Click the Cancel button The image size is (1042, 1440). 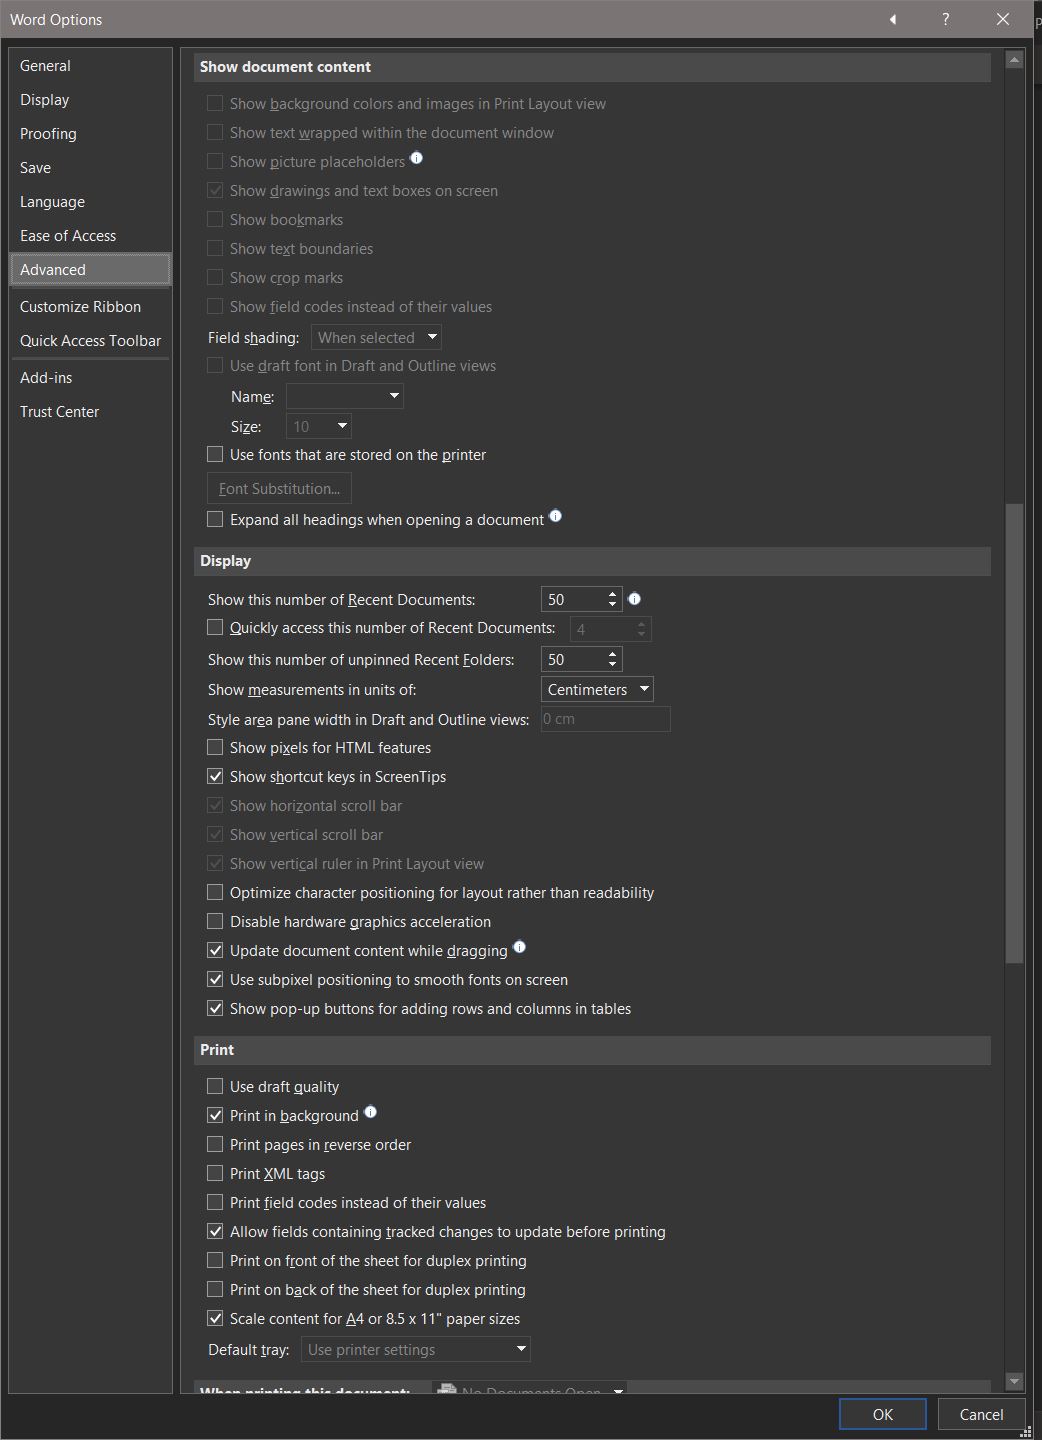[981, 1414]
